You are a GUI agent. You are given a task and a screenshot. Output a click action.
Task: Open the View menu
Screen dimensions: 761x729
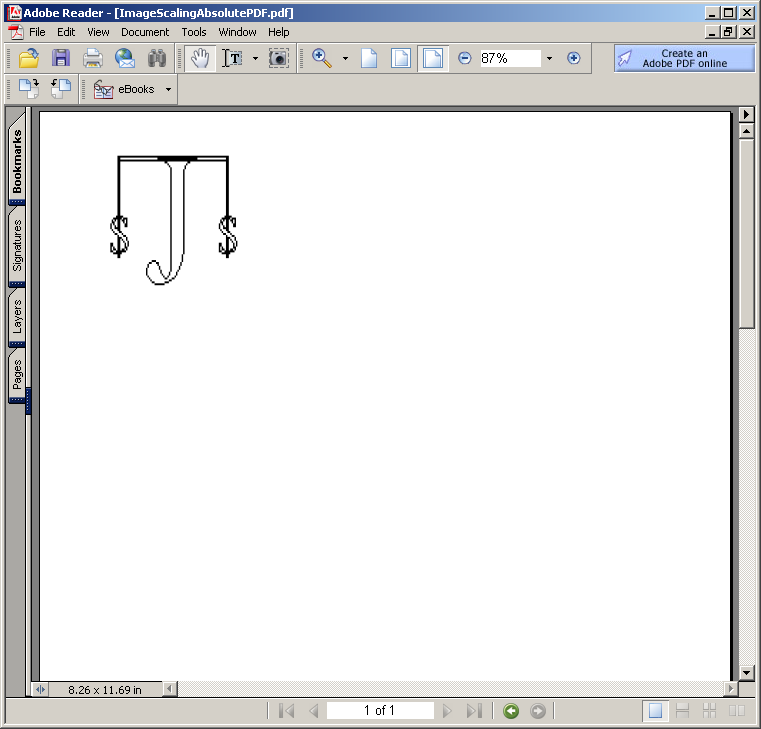pyautogui.click(x=98, y=32)
